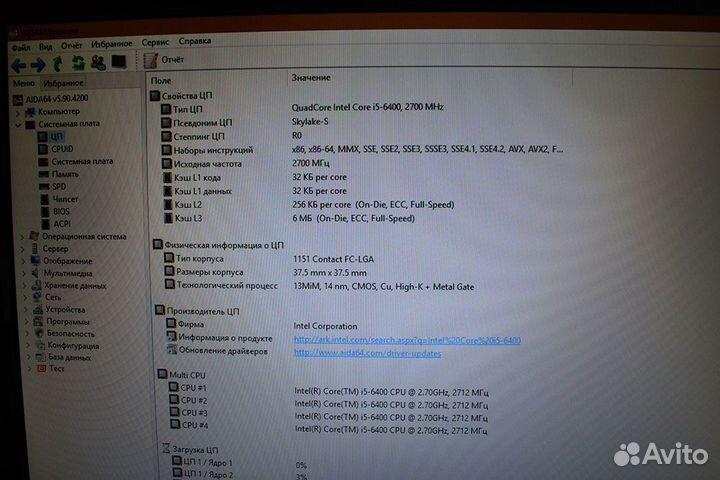Select the ЦП 1 / Ядро 1 row
Image resolution: width=720 pixels, height=480 pixels.
click(x=240, y=463)
